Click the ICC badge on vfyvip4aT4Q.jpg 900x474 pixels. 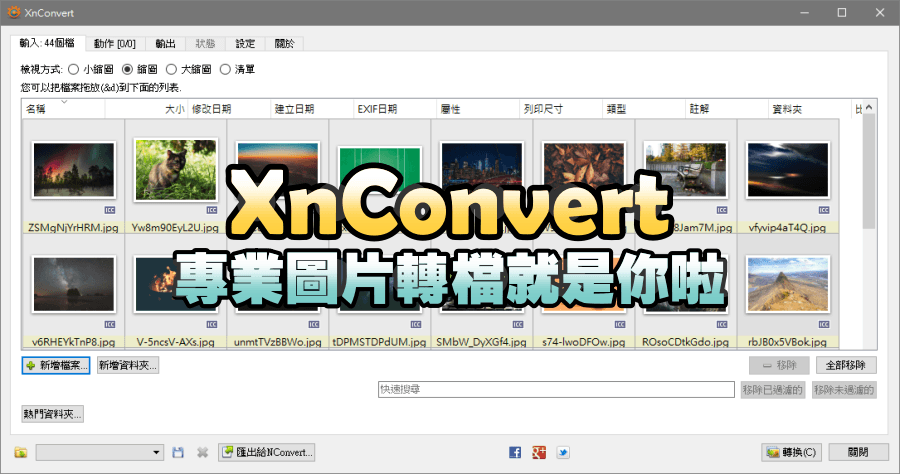click(824, 210)
